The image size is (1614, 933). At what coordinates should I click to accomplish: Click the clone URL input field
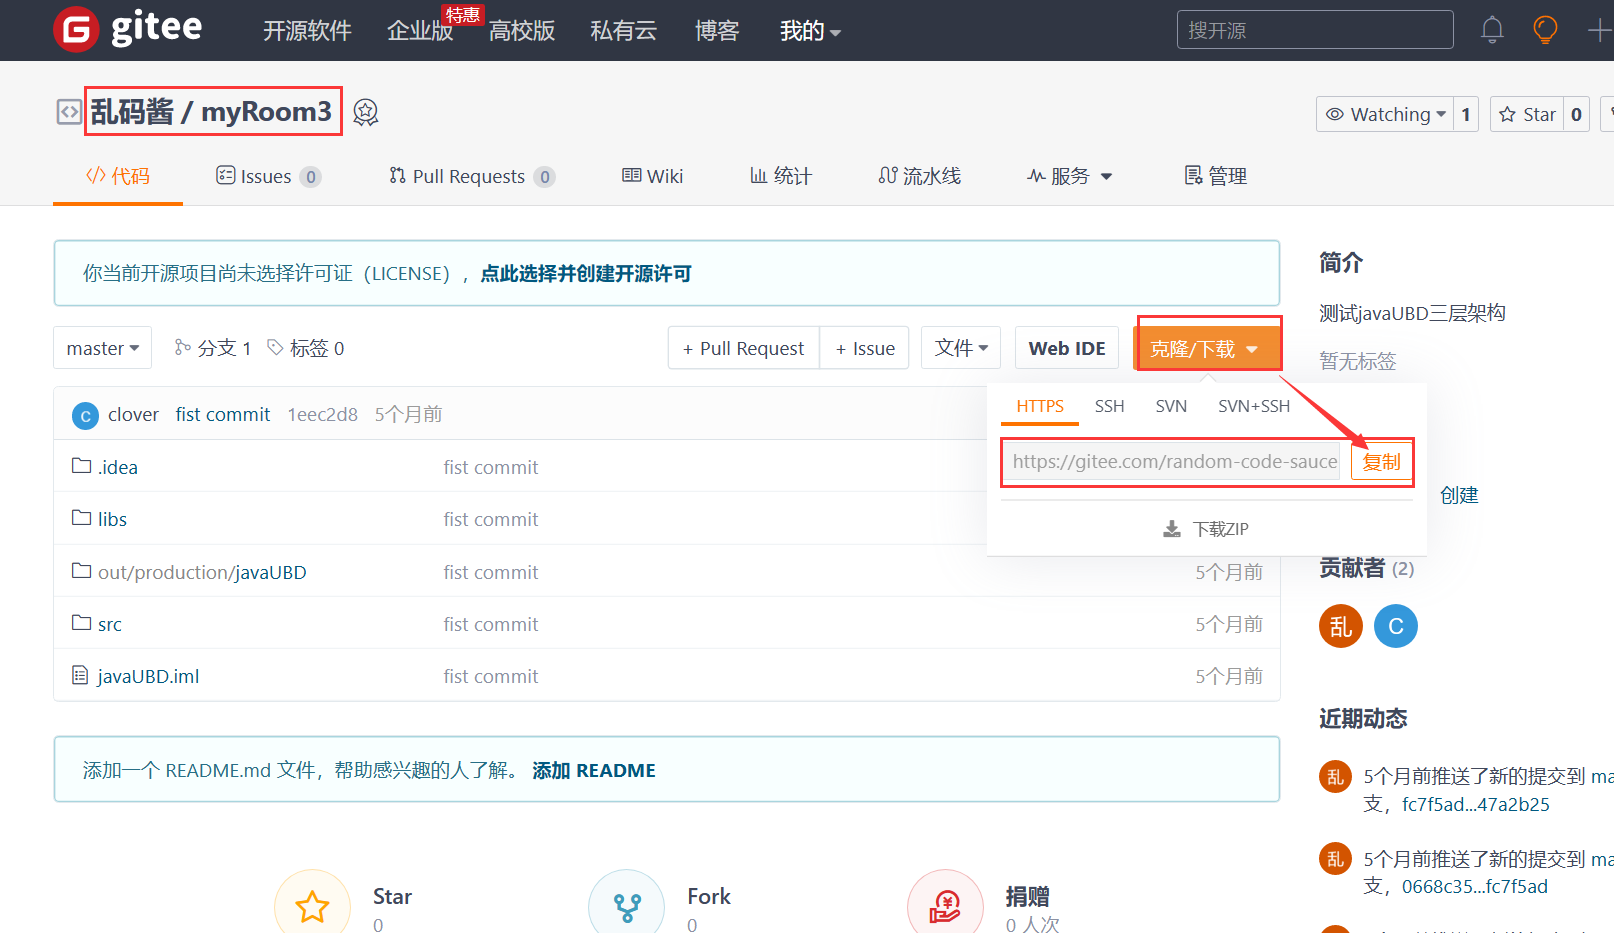(x=1173, y=462)
